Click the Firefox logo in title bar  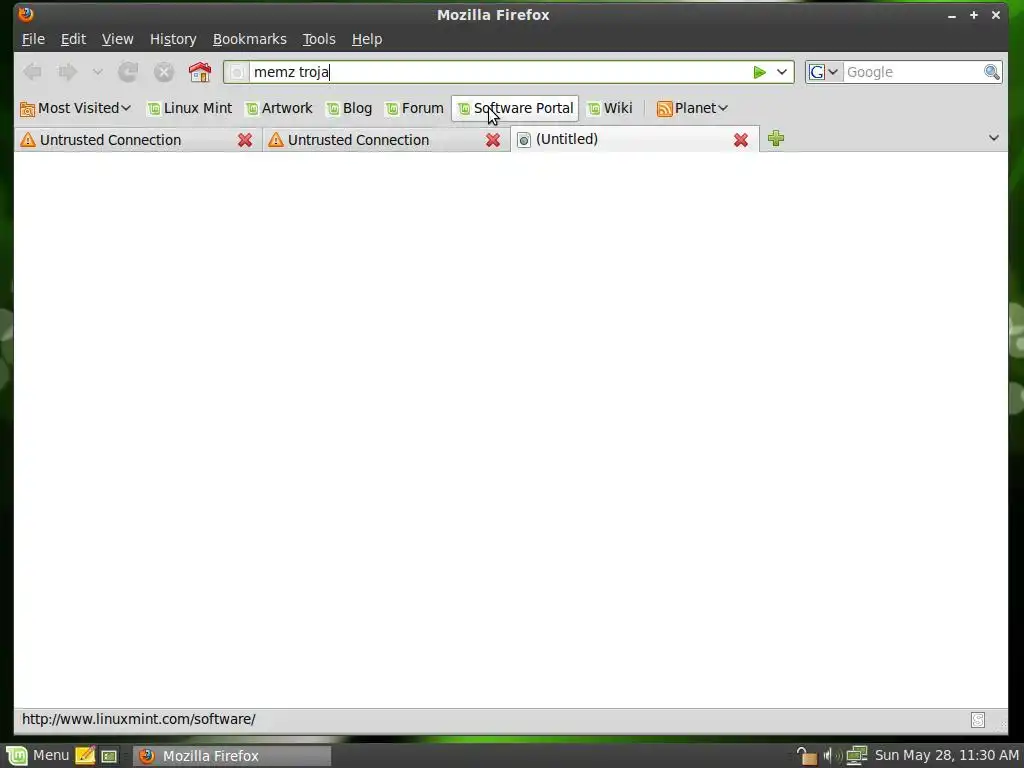pyautogui.click(x=26, y=14)
